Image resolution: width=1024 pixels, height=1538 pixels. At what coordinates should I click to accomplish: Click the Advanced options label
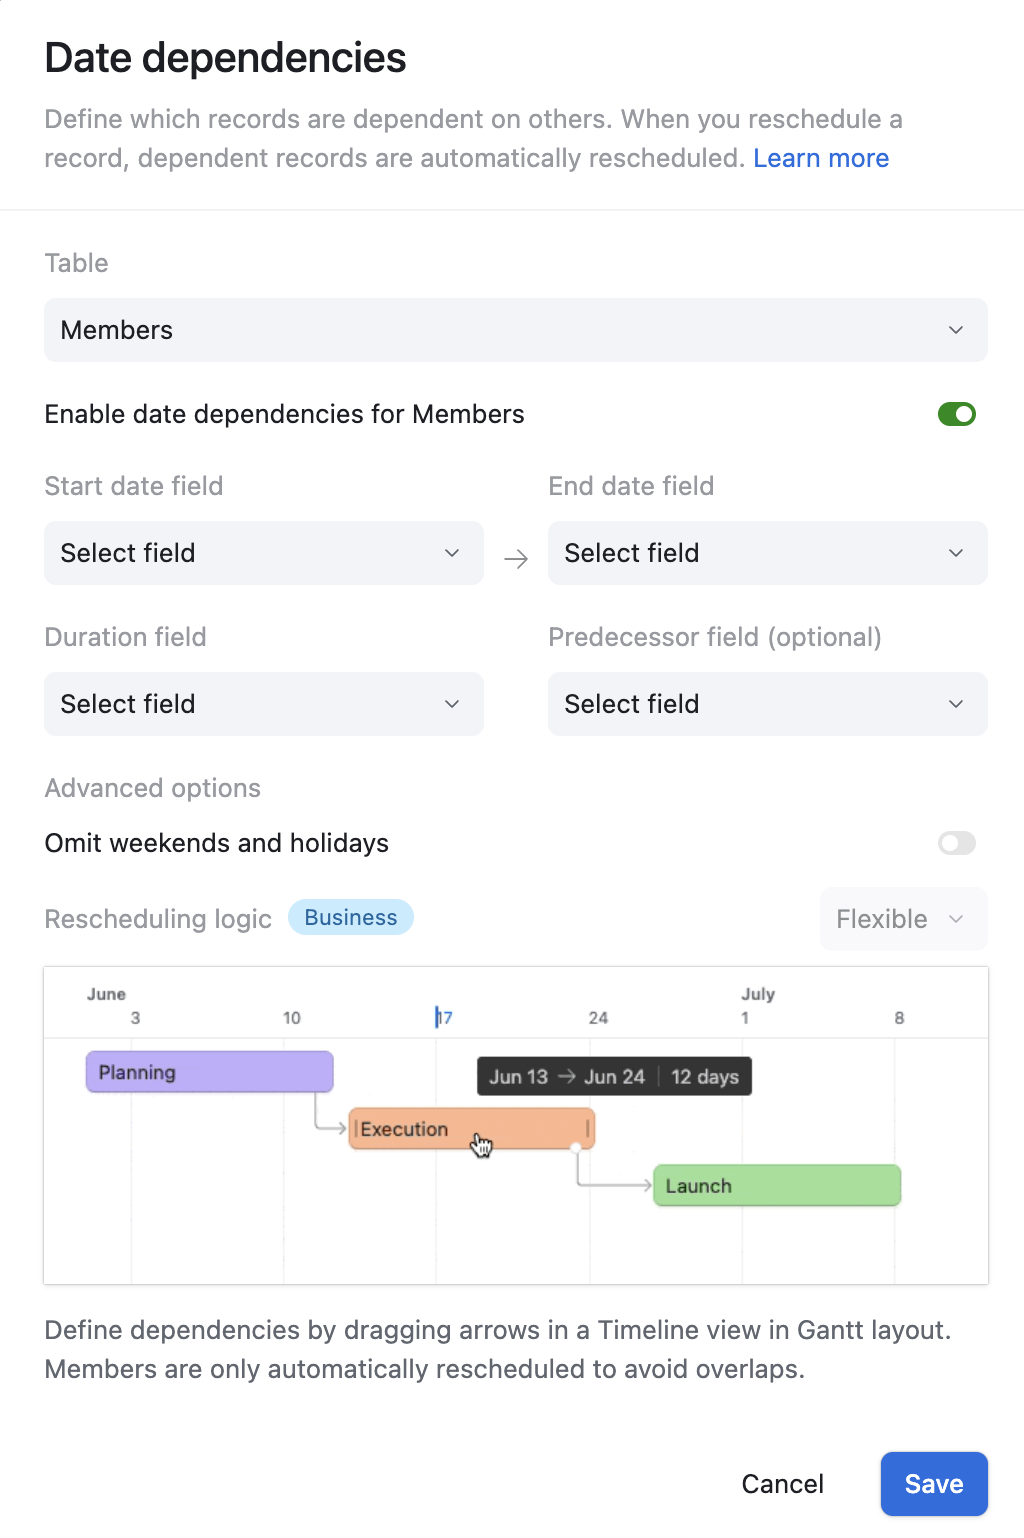click(x=153, y=788)
